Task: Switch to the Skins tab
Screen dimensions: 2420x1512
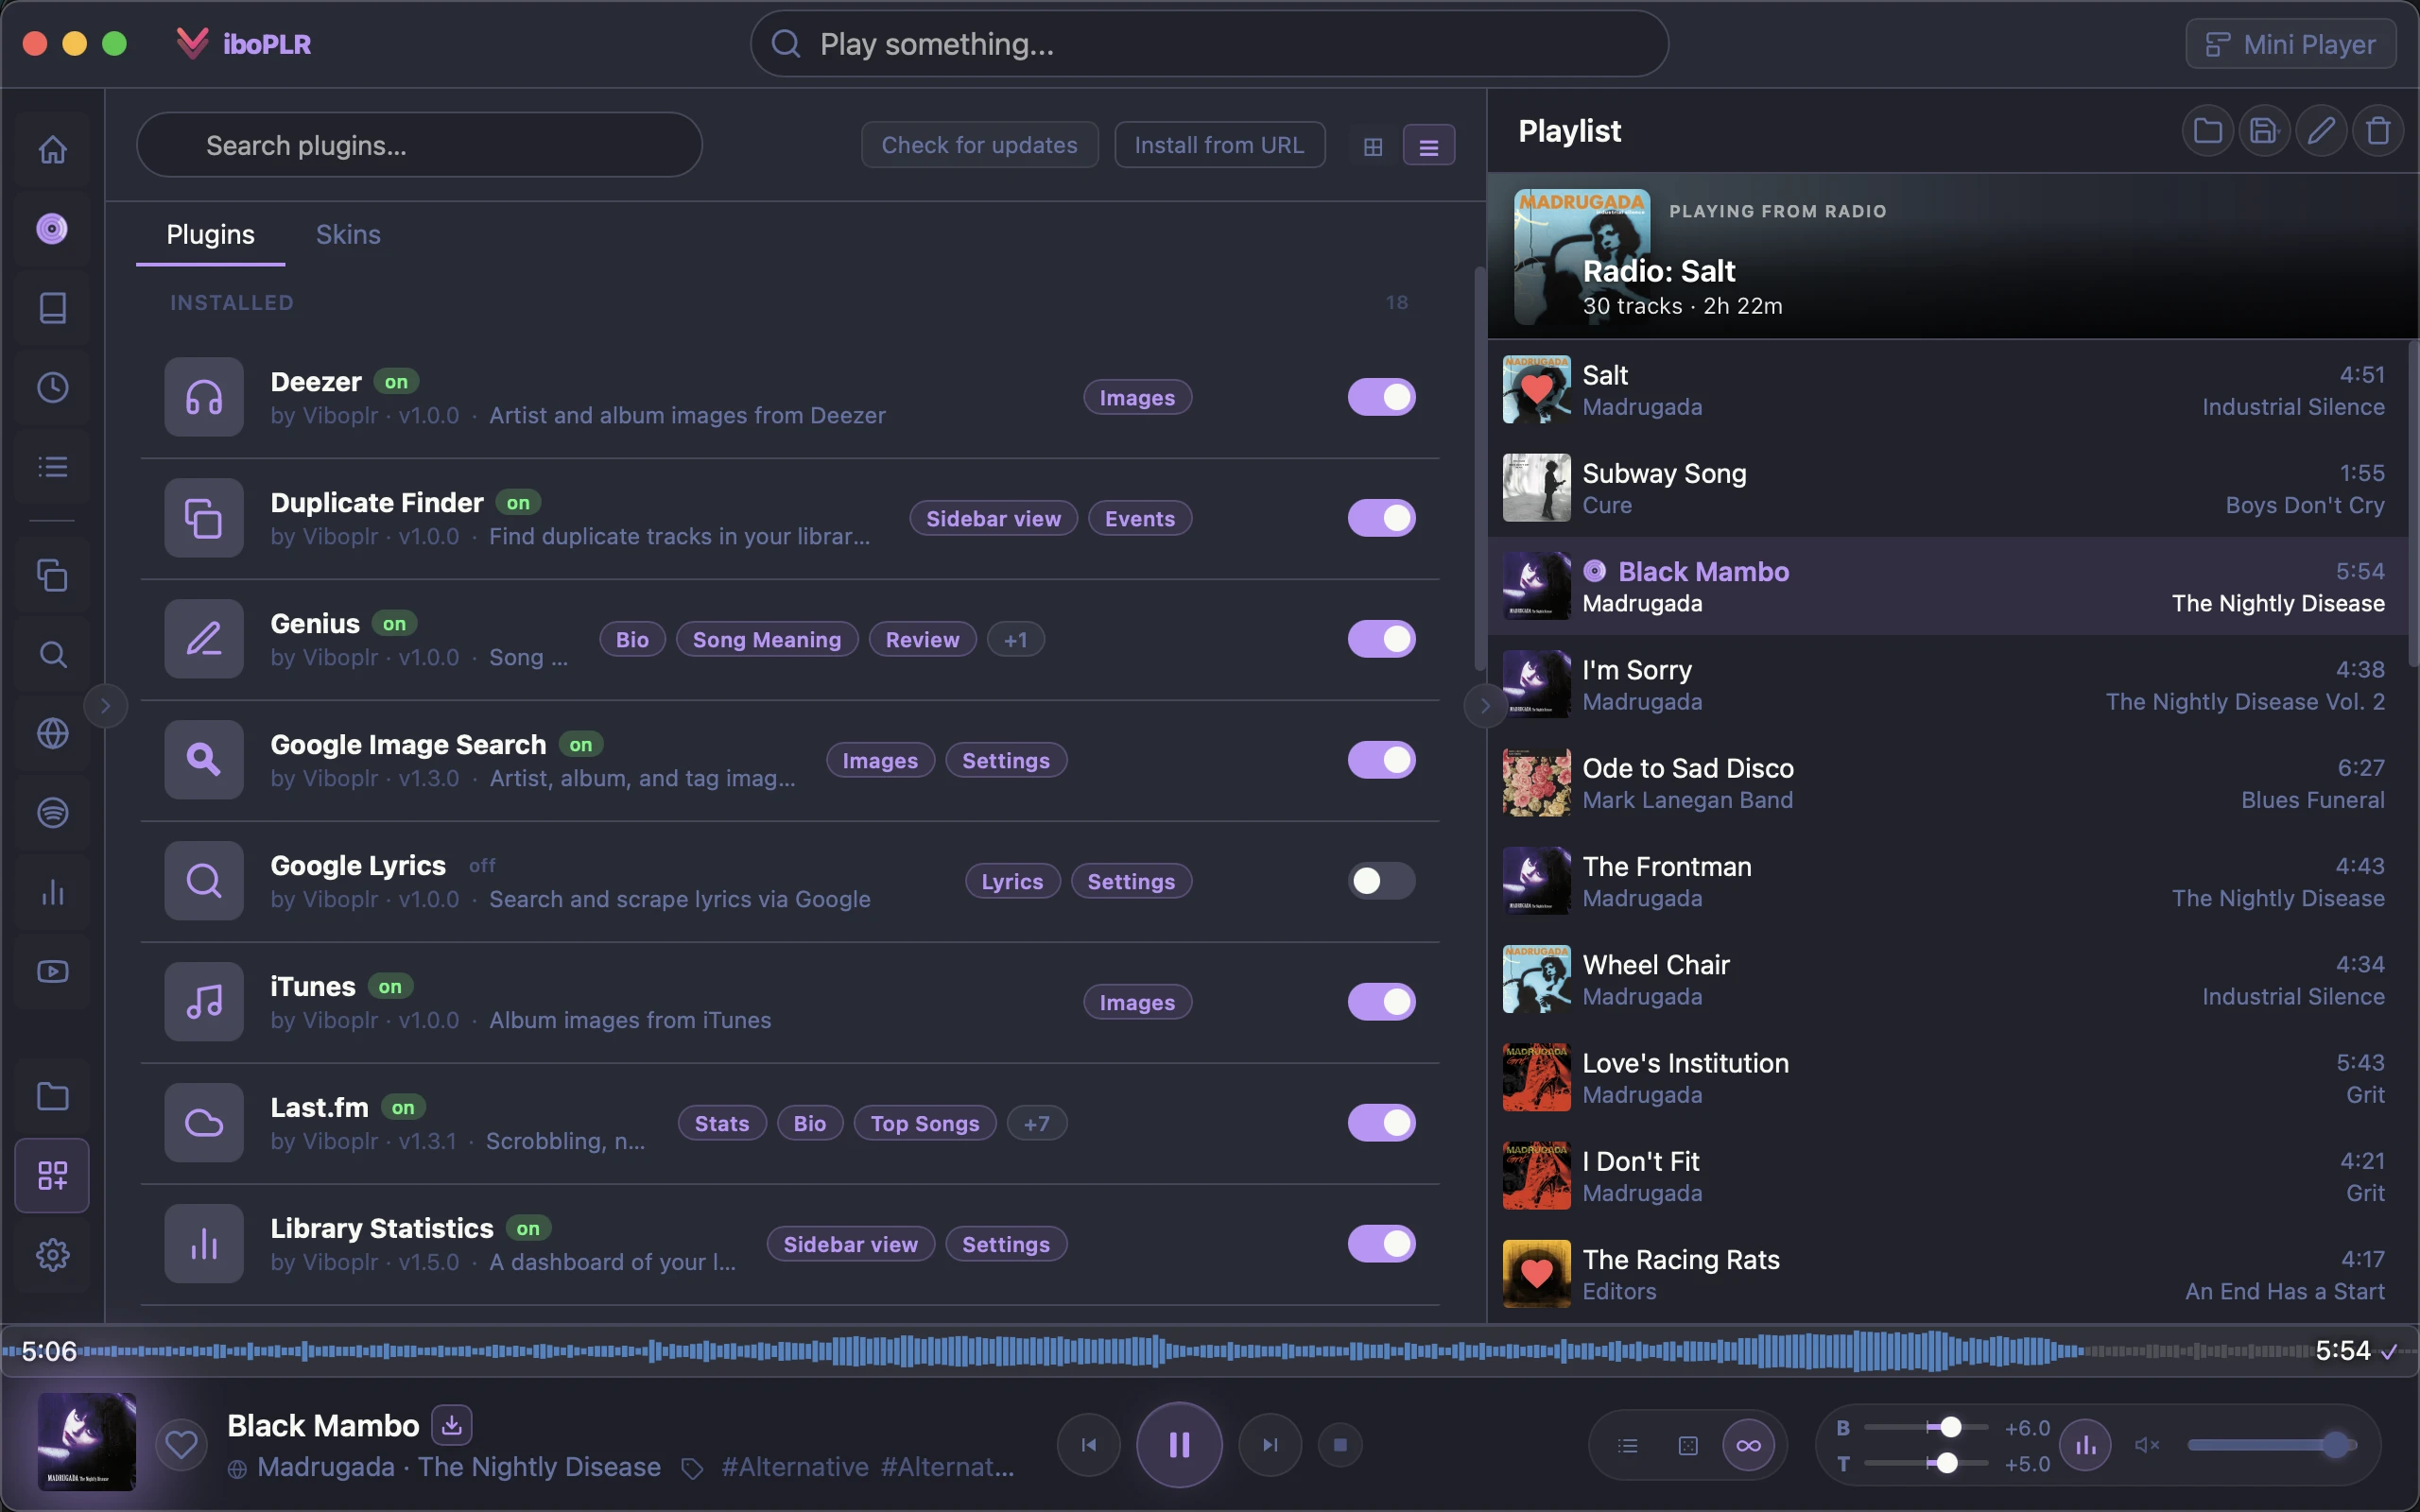Action: [x=348, y=235]
